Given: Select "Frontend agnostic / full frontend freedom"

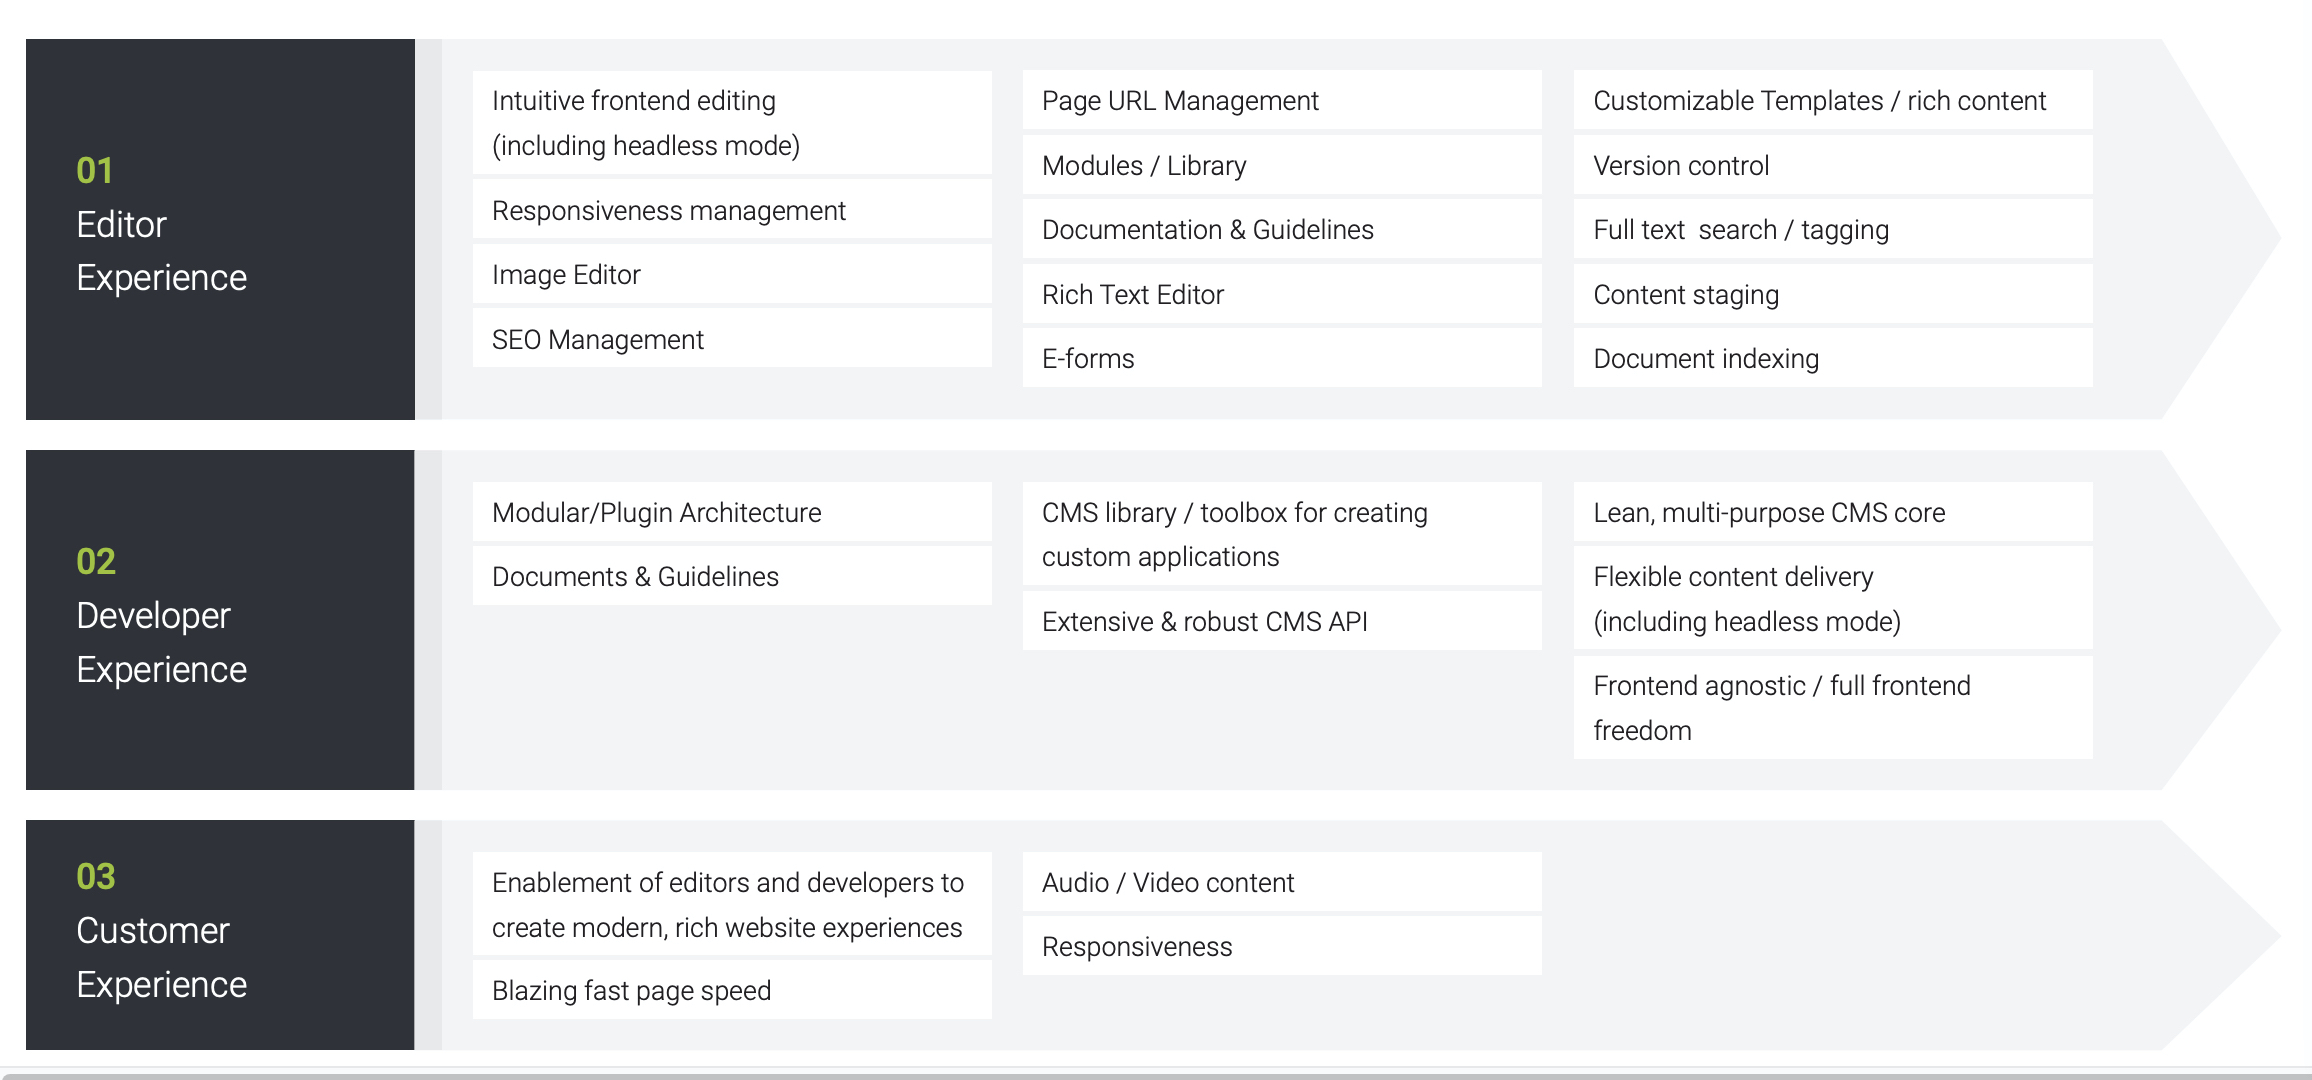Looking at the screenshot, I should pyautogui.click(x=1833, y=707).
